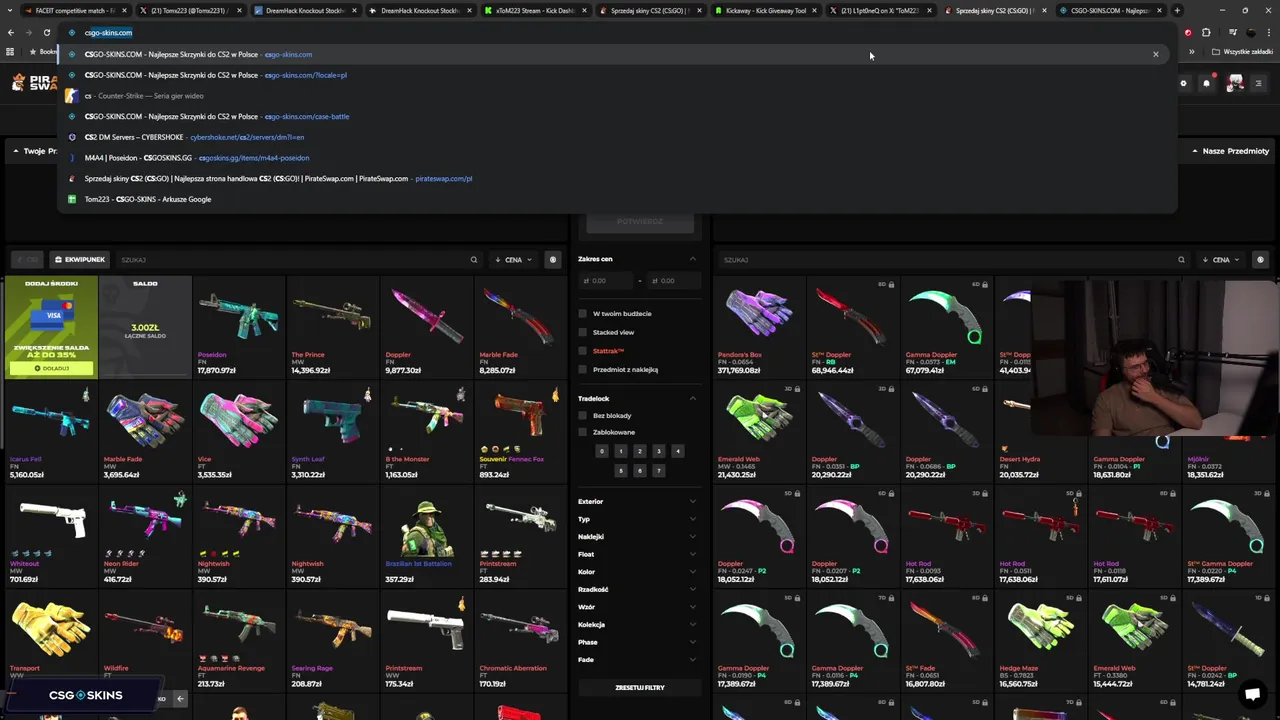Select tradelock day 3 button

(658, 451)
